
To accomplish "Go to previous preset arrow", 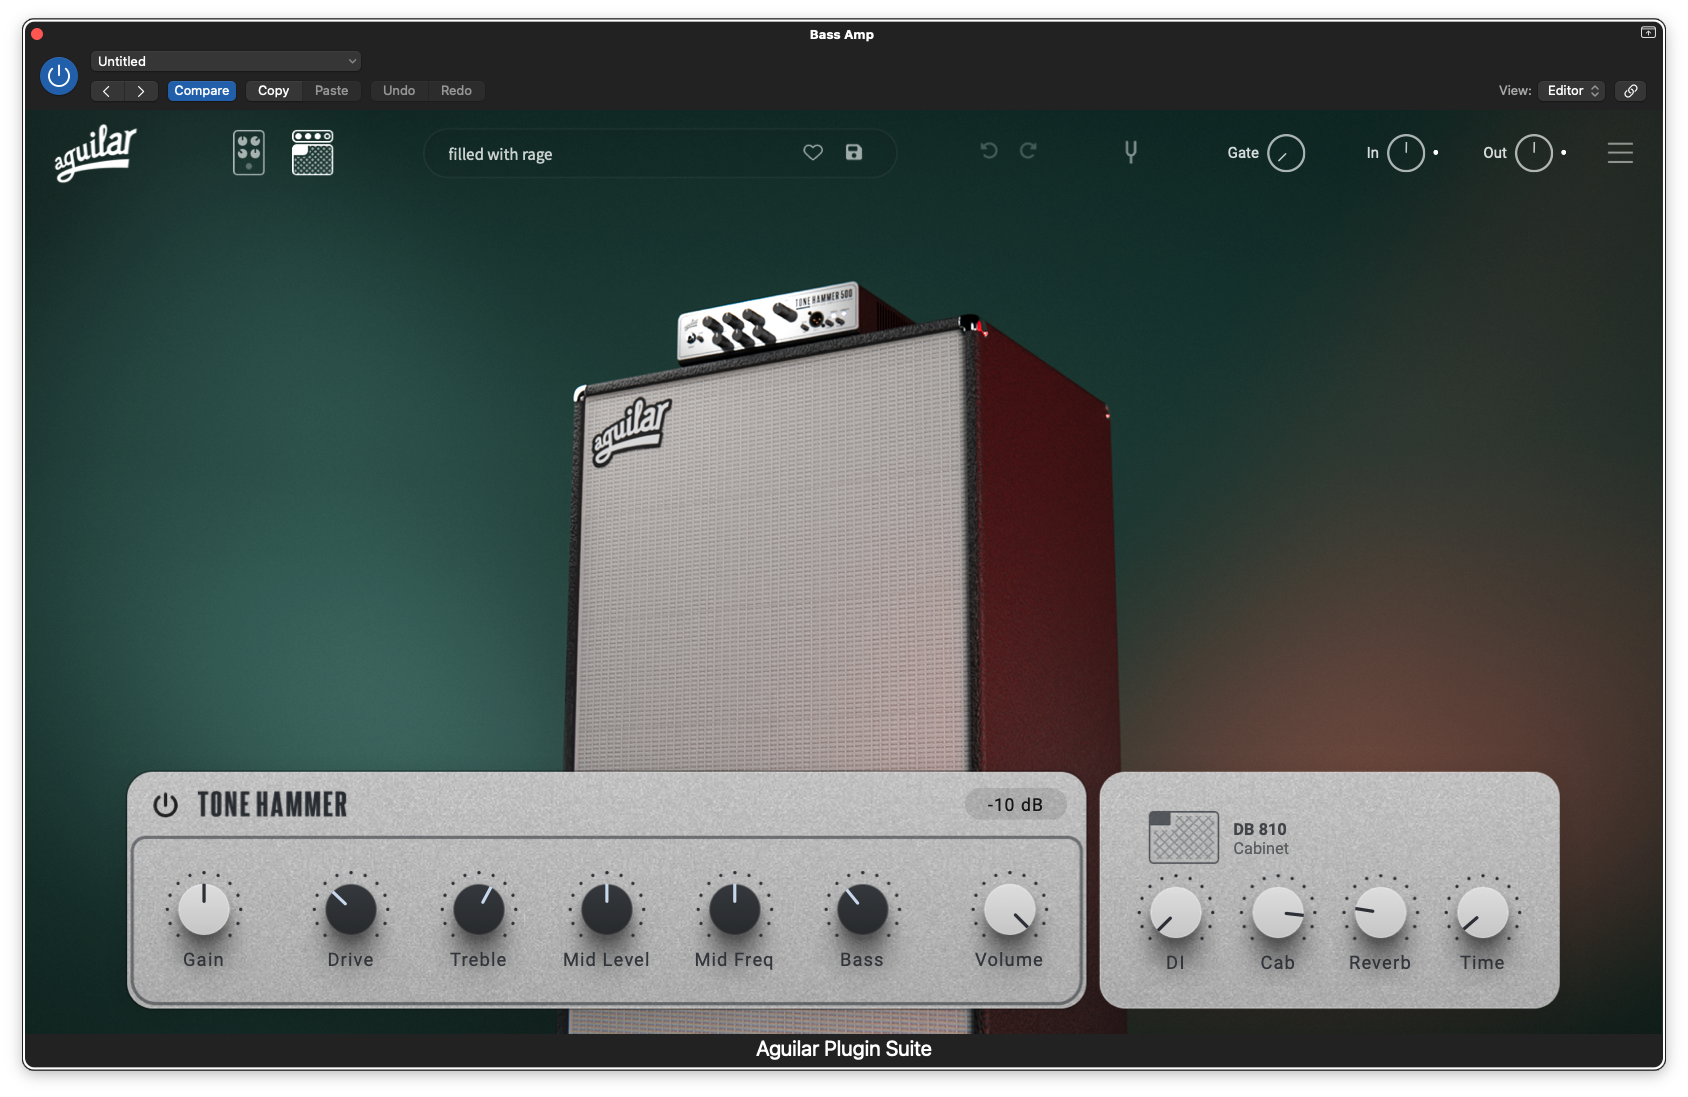I will [107, 91].
